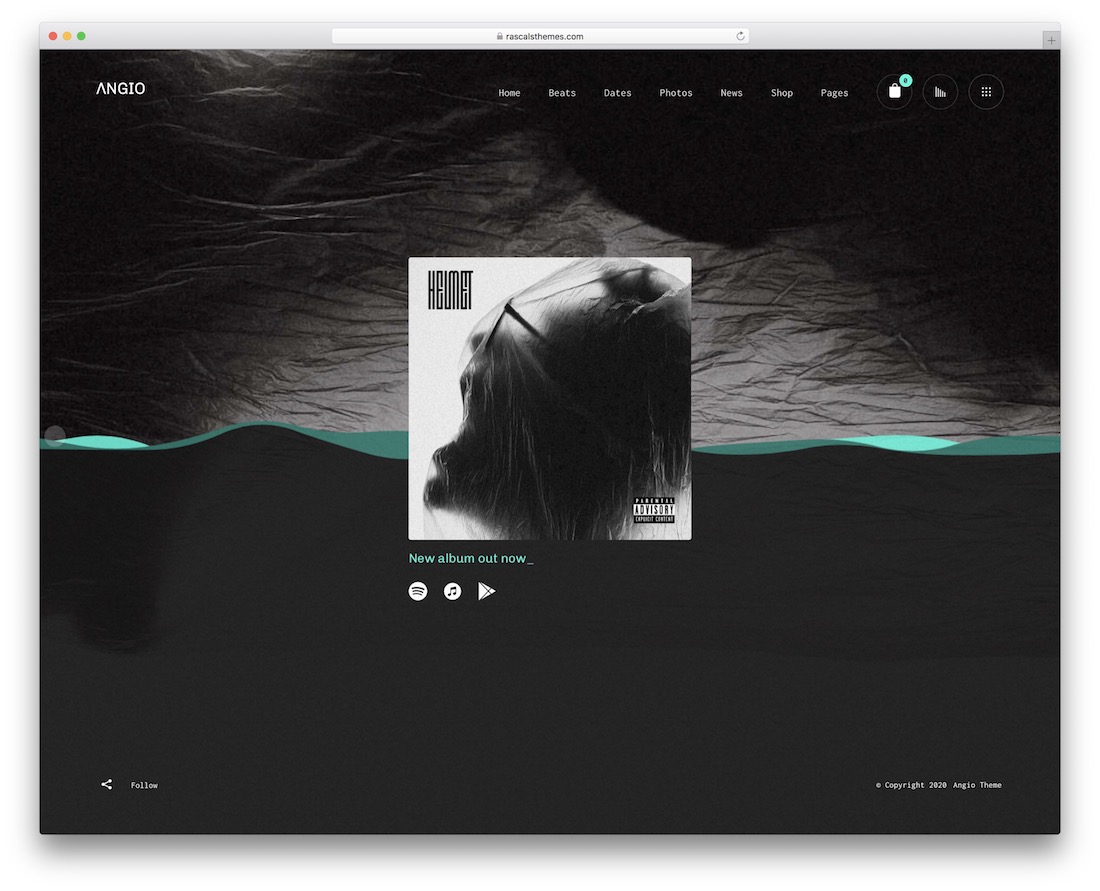
Task: Open the music player equalizer icon
Action: [x=940, y=92]
